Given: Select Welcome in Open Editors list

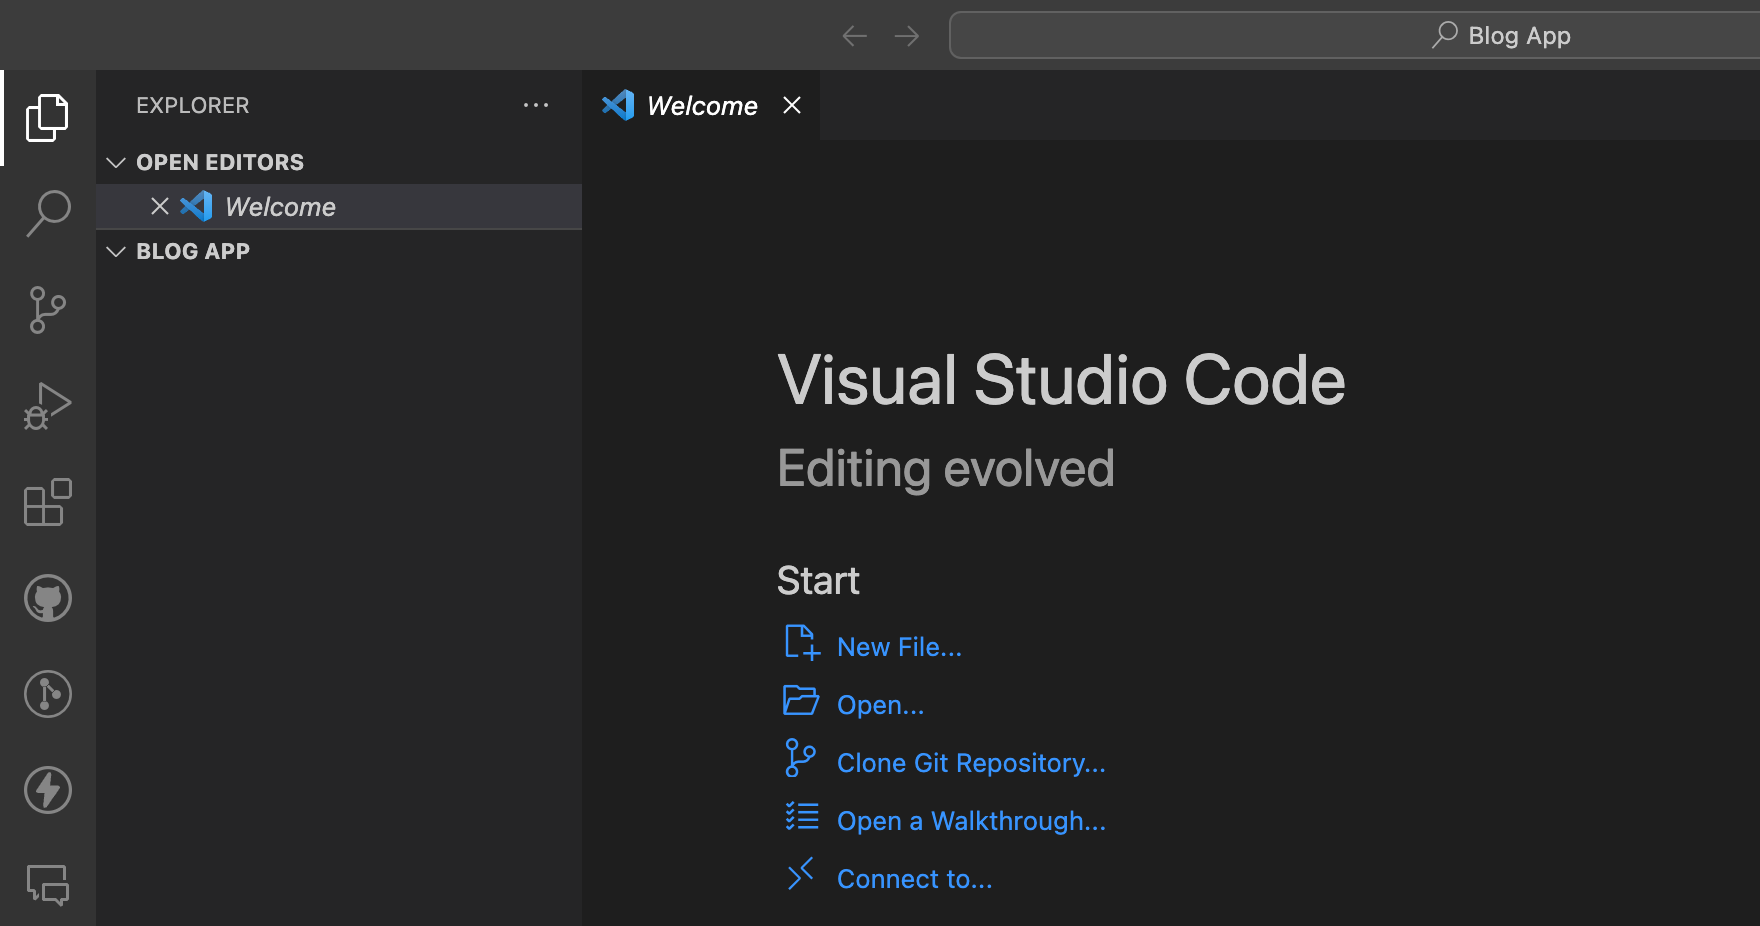Looking at the screenshot, I should pyautogui.click(x=339, y=206).
